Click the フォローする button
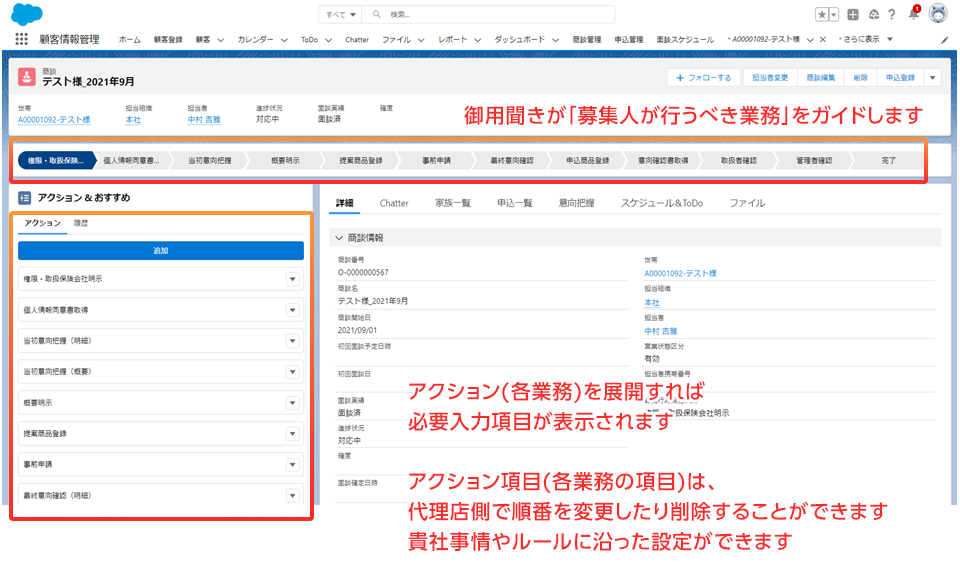This screenshot has height=570, width=960. (703, 77)
